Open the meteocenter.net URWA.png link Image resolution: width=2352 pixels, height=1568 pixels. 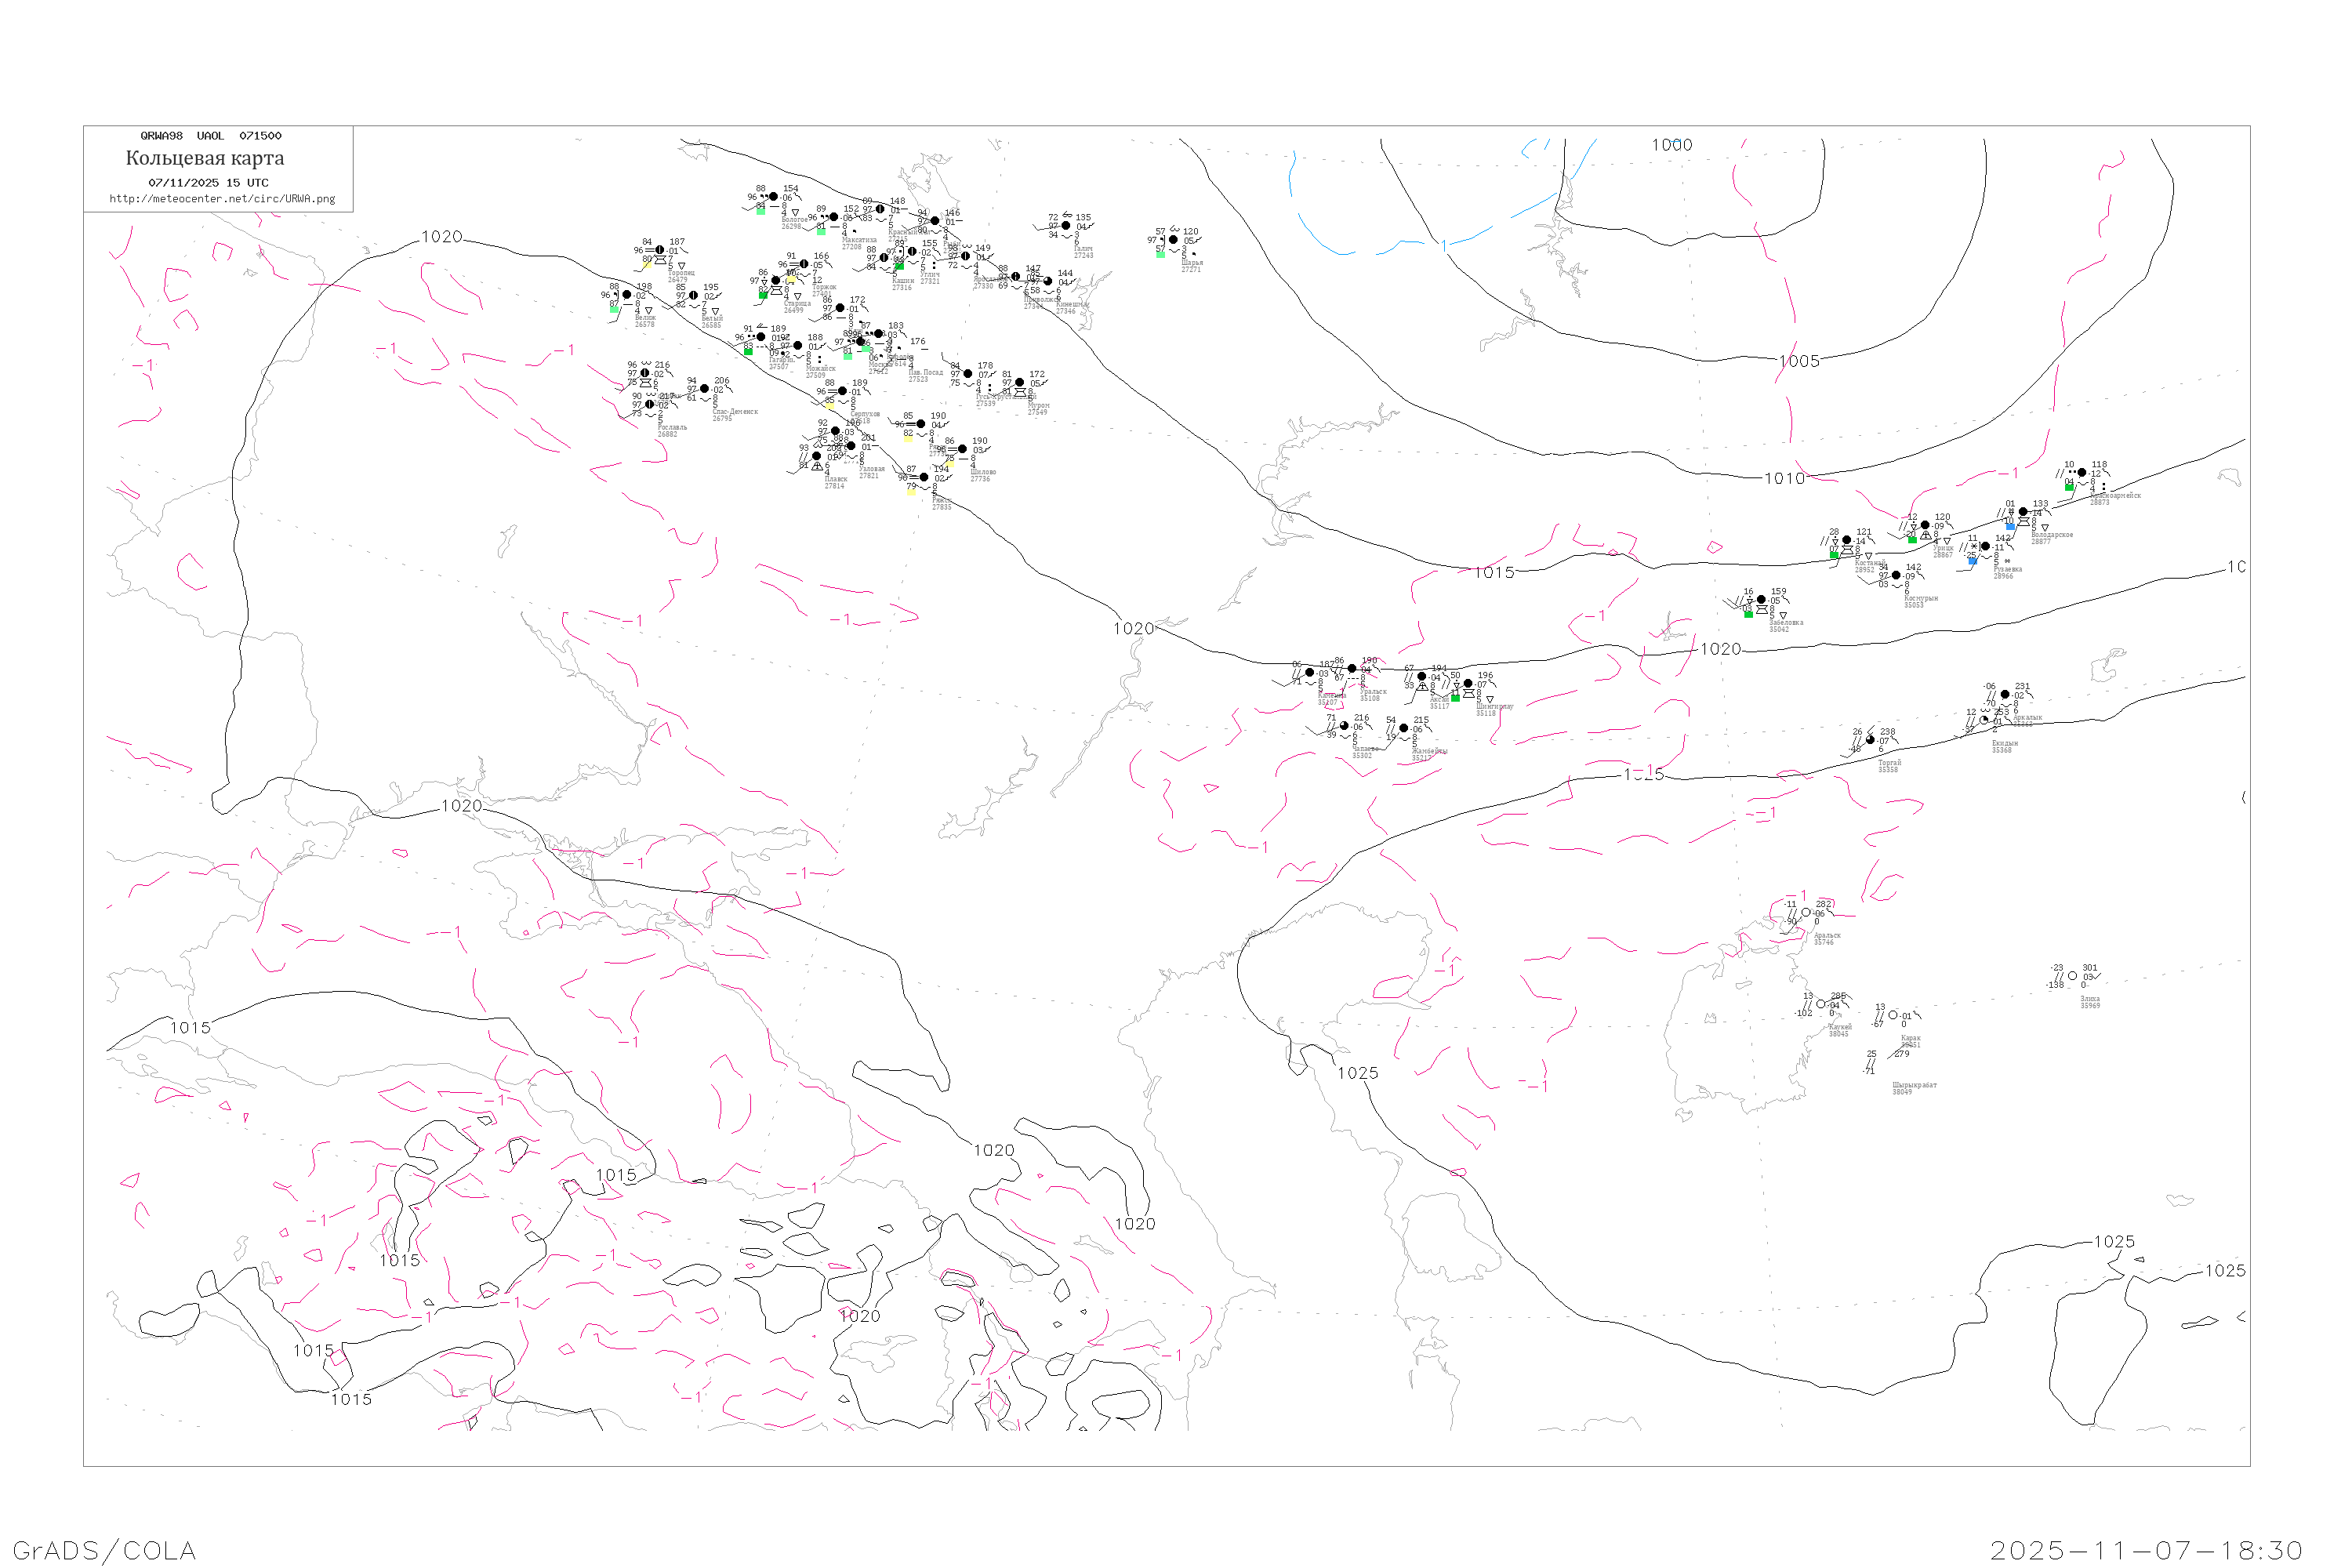pos(222,199)
